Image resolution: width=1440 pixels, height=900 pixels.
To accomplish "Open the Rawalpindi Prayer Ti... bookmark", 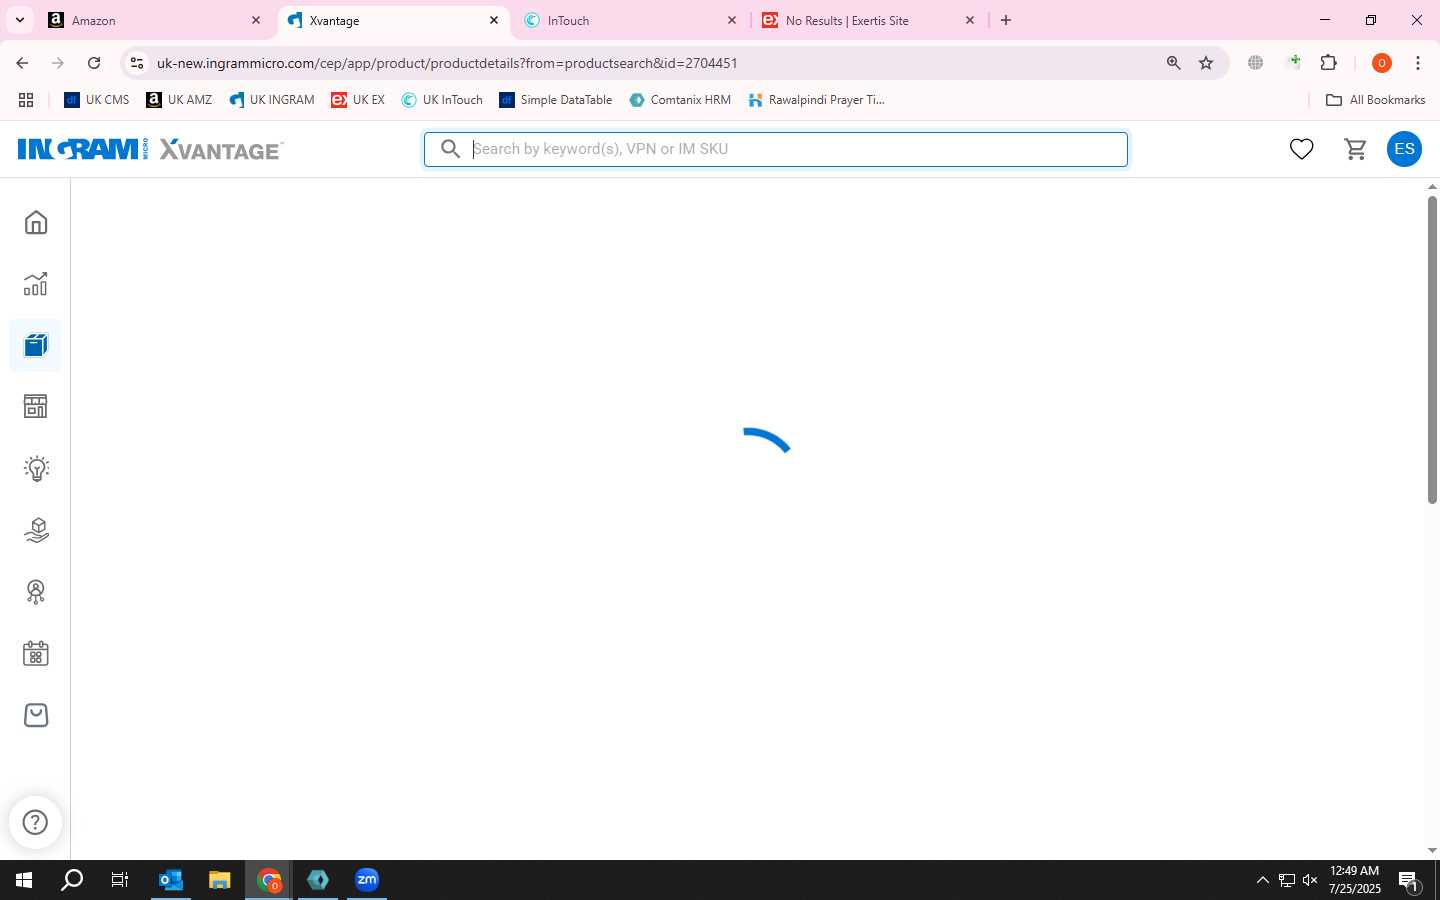I will click(x=816, y=100).
